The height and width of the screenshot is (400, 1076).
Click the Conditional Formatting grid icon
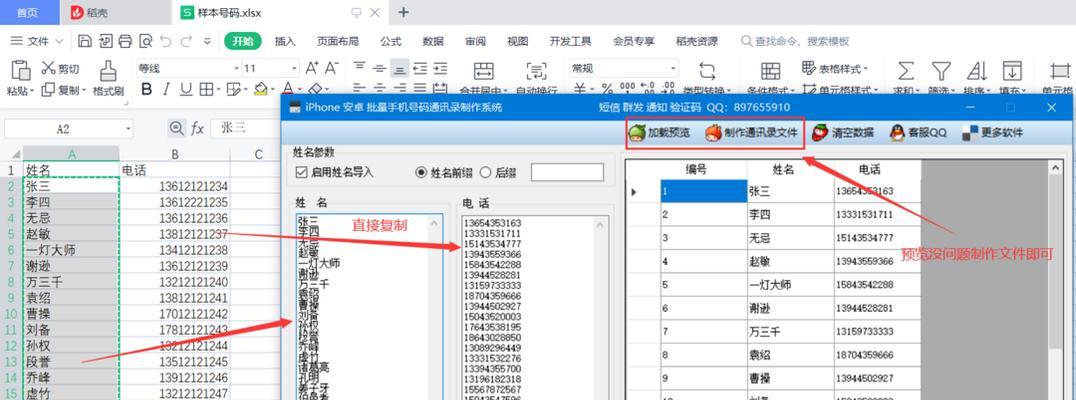771,71
